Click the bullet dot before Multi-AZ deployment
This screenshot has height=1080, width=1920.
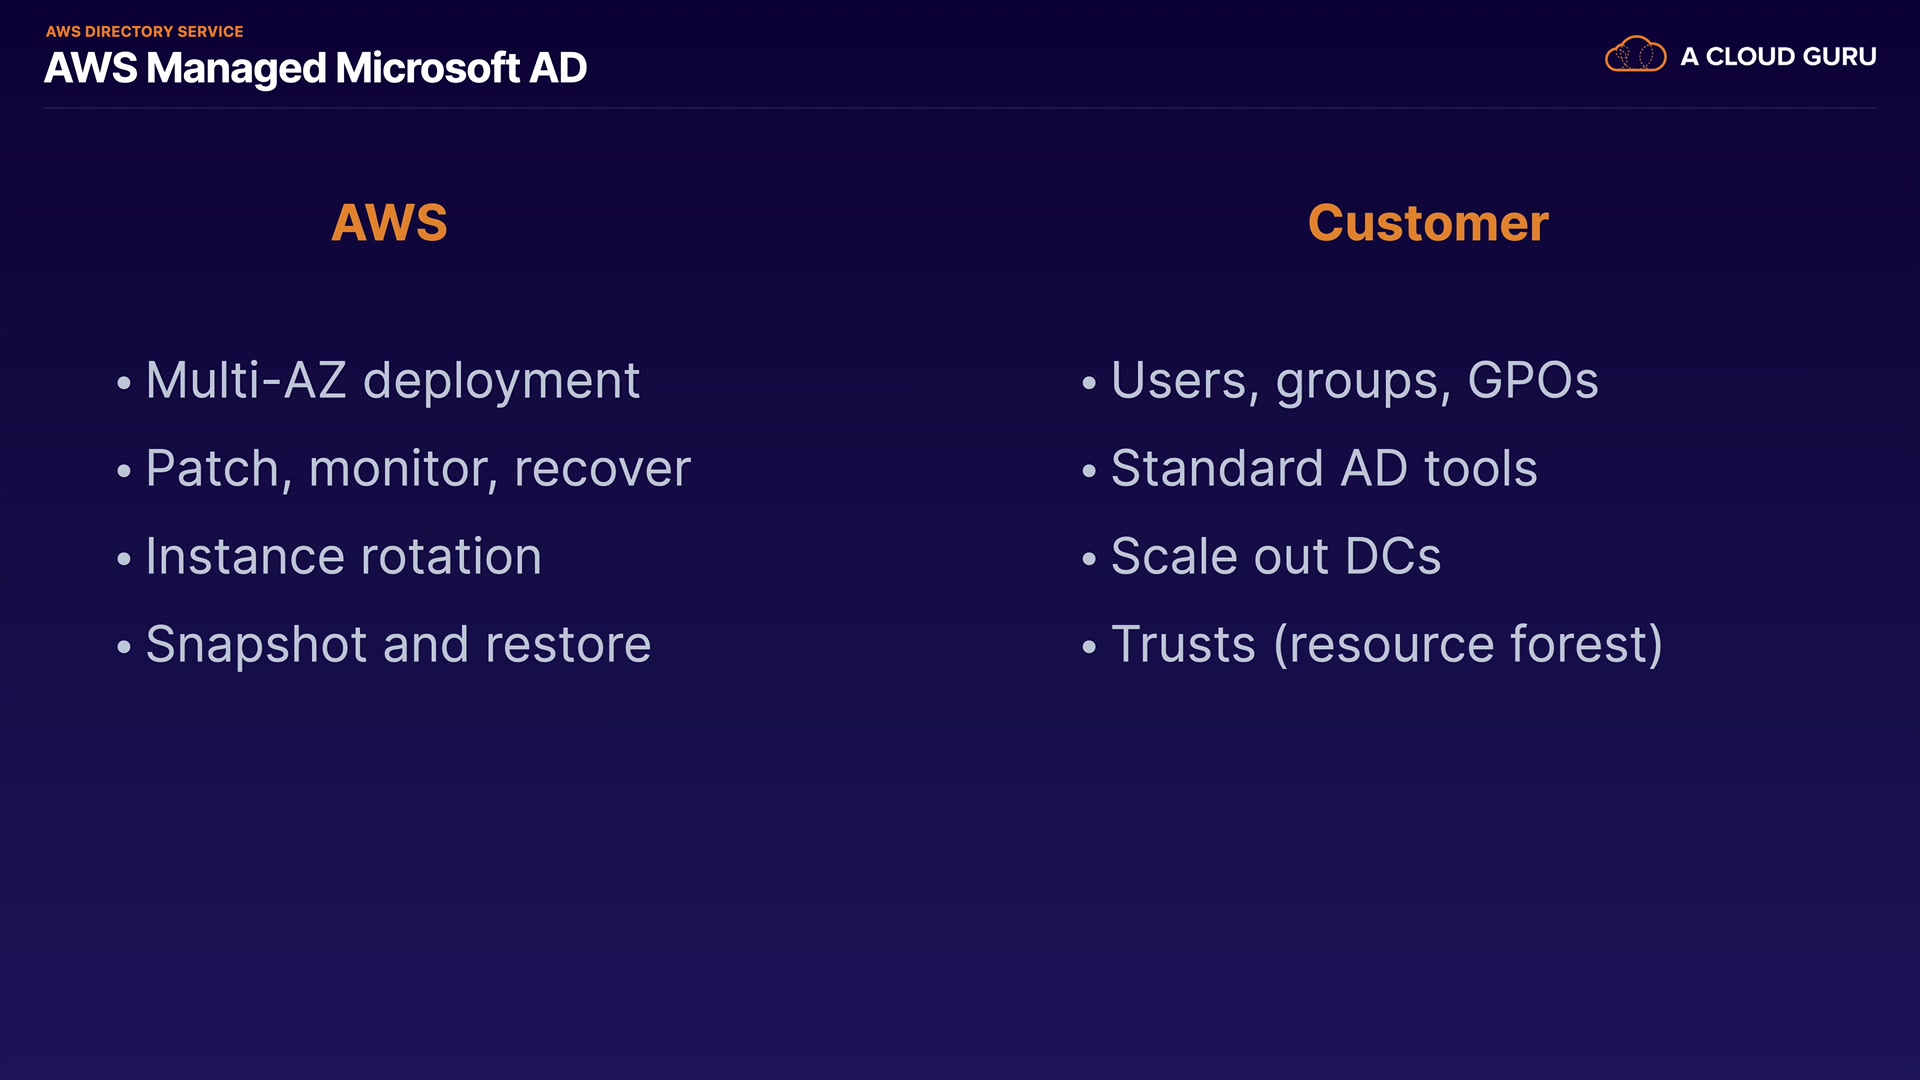coord(124,383)
